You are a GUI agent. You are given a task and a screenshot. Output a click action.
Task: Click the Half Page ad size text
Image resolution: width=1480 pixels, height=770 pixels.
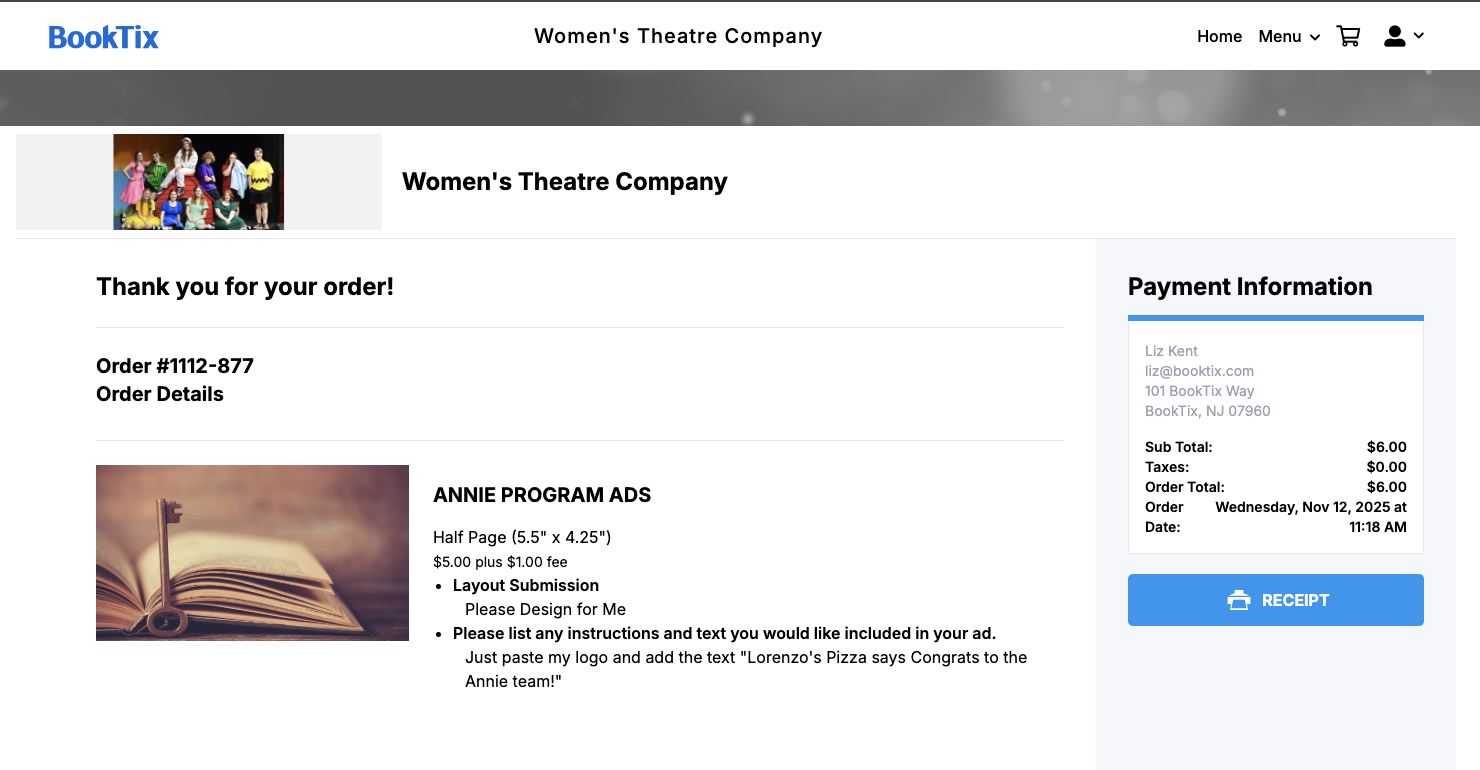pyautogui.click(x=522, y=537)
